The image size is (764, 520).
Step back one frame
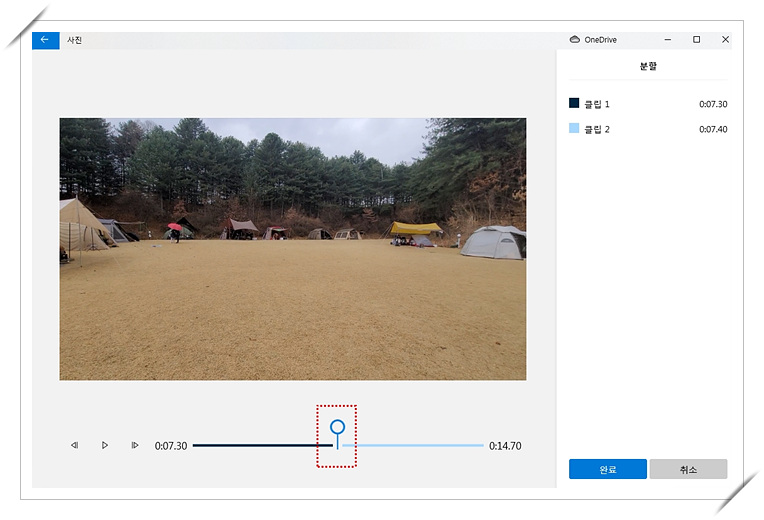click(75, 445)
